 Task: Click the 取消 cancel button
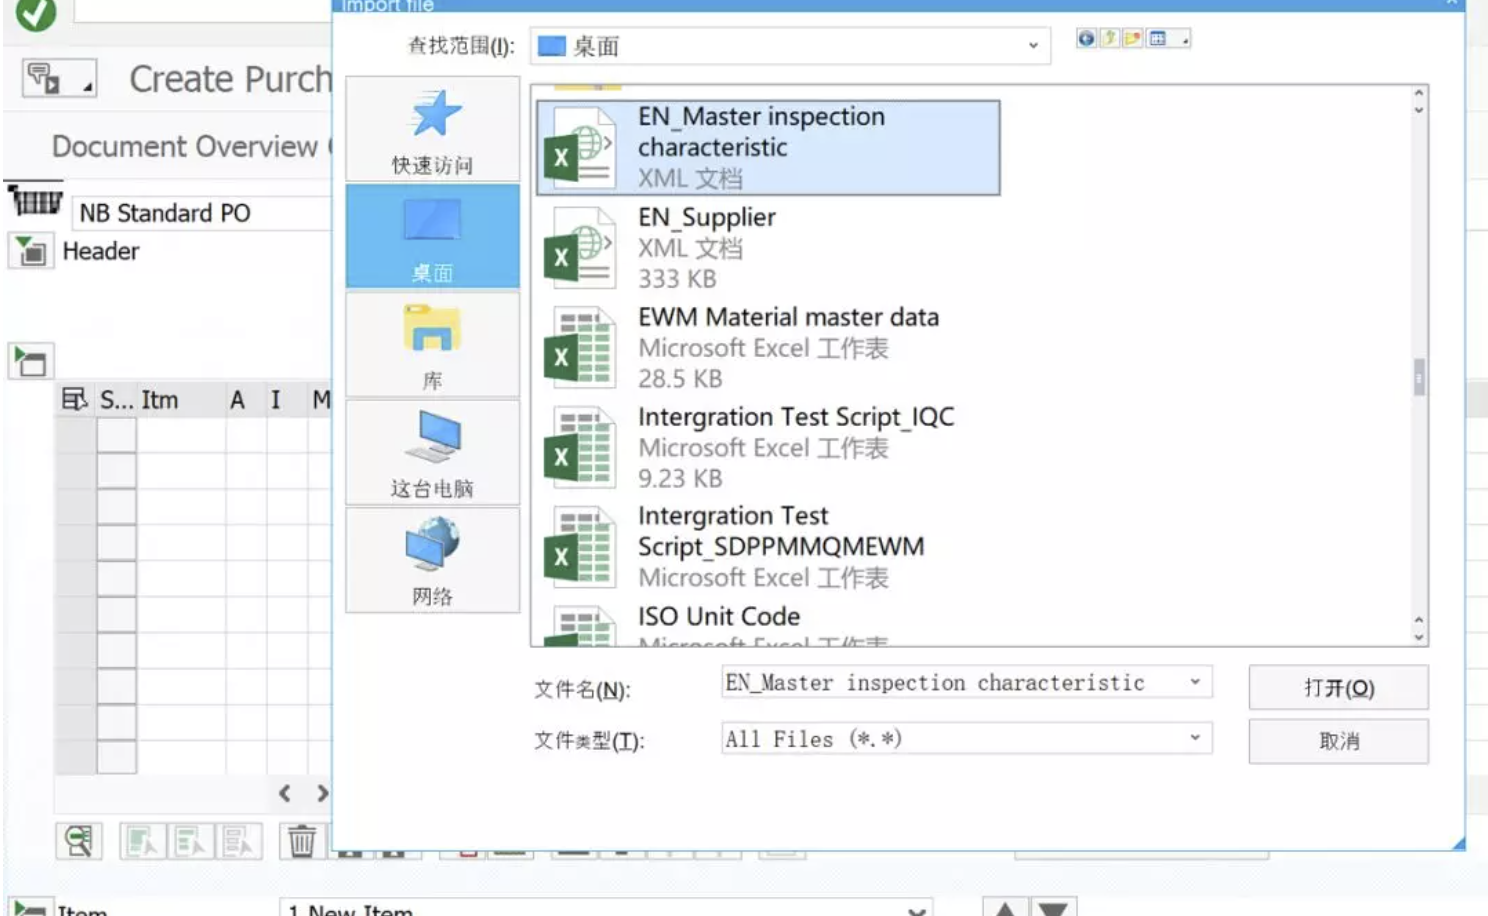(x=1337, y=741)
